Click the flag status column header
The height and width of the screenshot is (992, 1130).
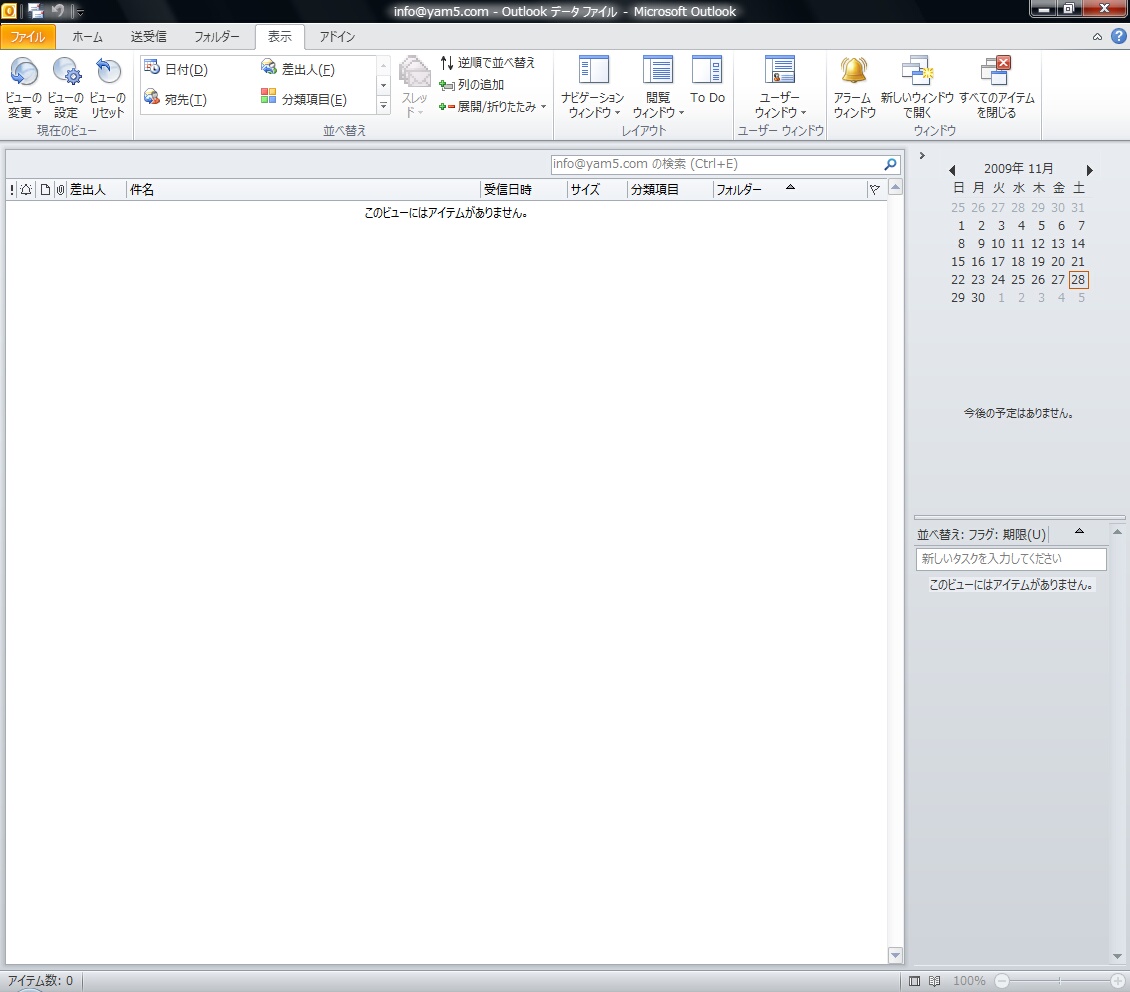coord(874,189)
